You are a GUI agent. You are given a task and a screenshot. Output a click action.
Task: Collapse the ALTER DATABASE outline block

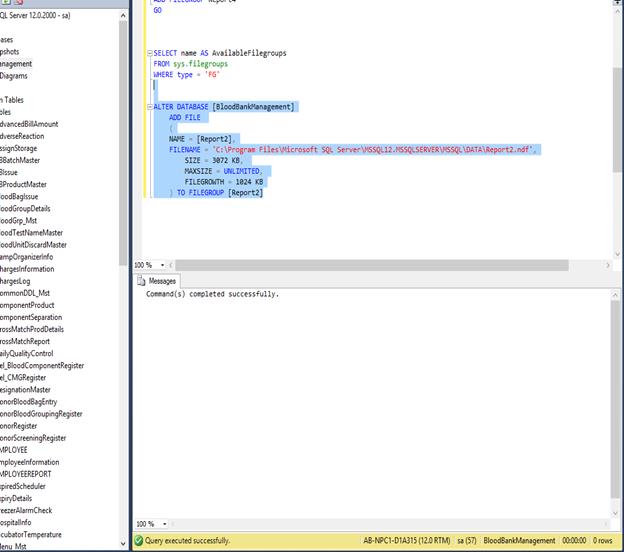[150, 107]
